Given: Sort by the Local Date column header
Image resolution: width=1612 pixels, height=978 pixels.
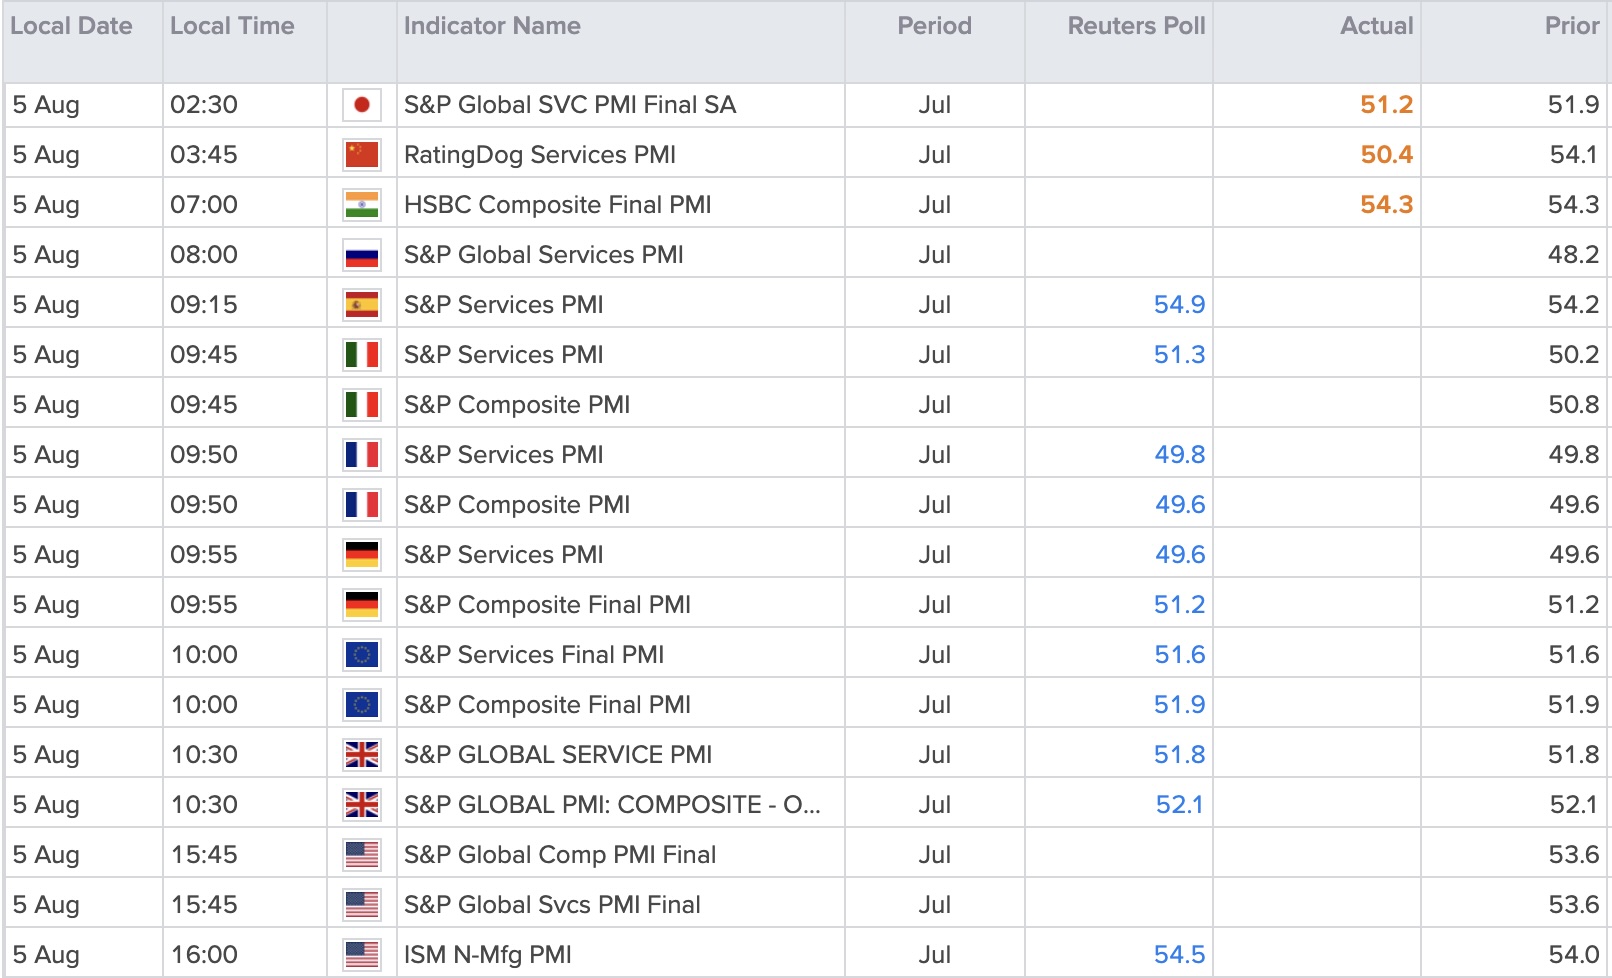Looking at the screenshot, I should 71,26.
